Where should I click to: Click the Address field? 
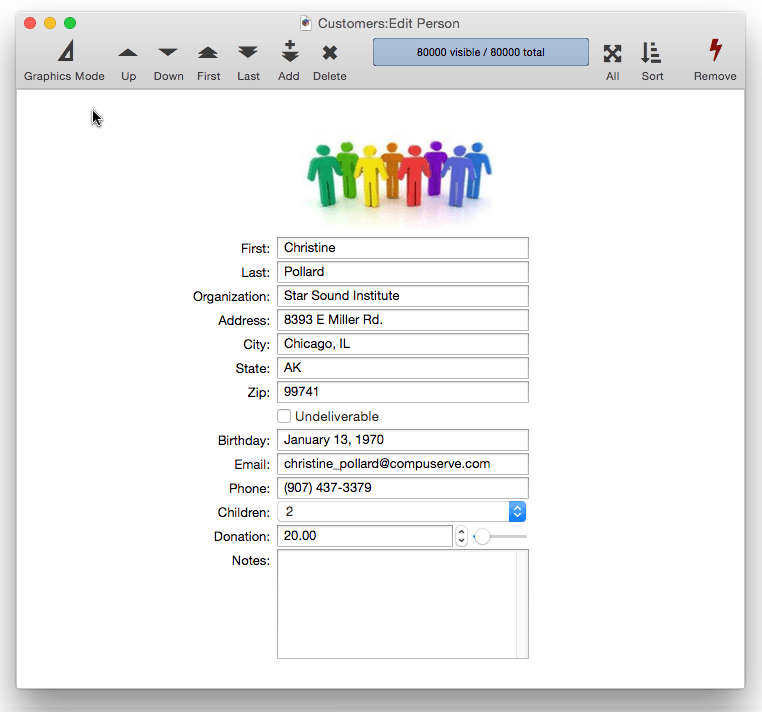click(403, 320)
